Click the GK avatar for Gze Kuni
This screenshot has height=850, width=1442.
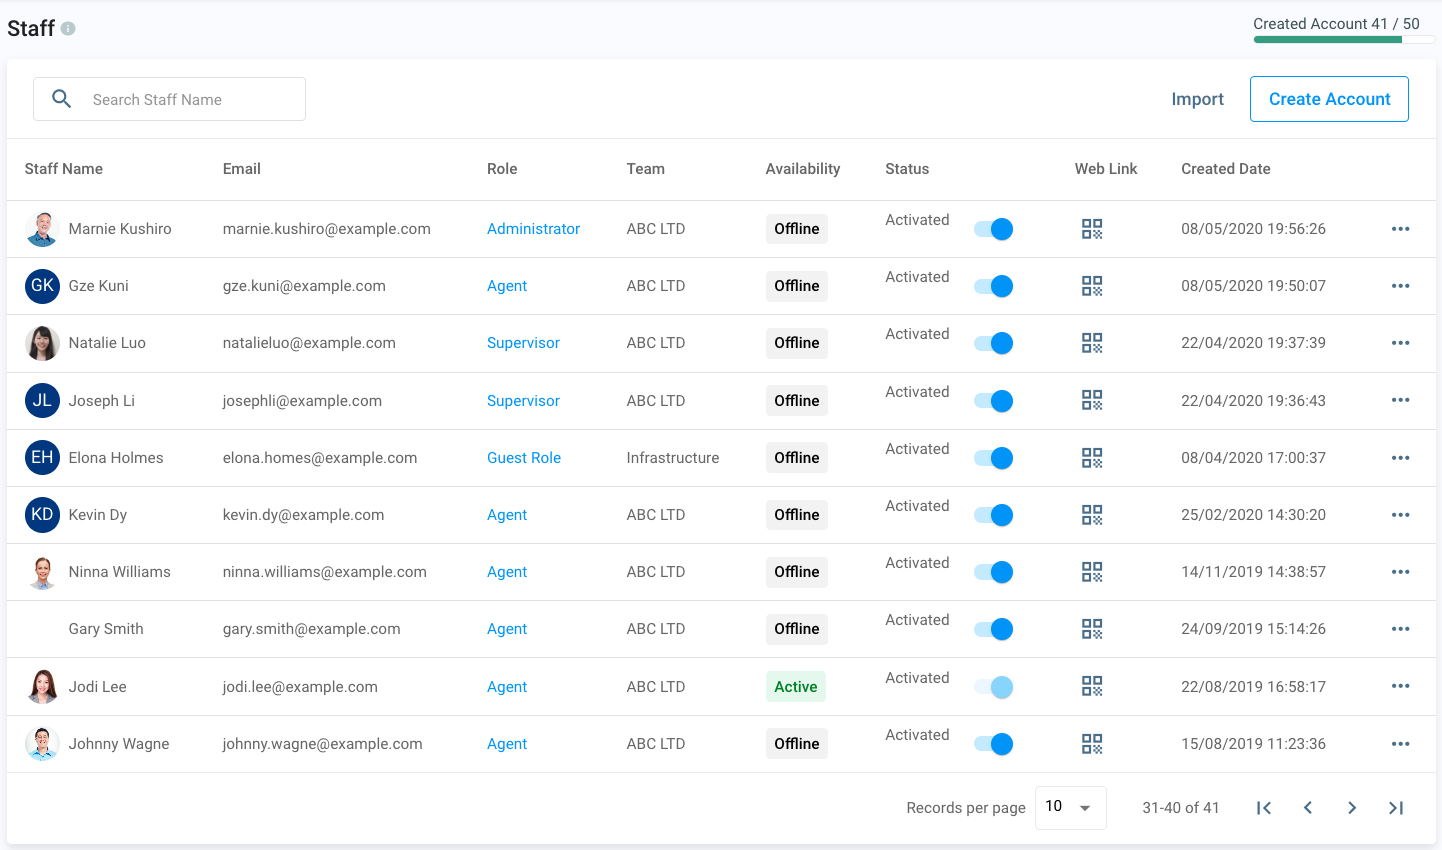42,286
